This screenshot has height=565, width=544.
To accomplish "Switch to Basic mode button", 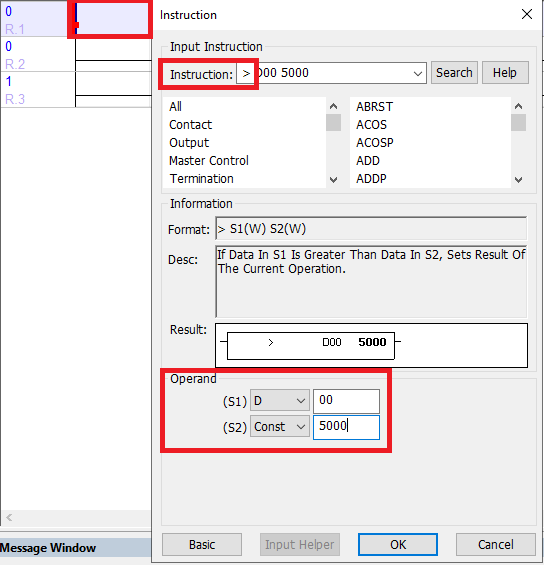I will [x=202, y=544].
